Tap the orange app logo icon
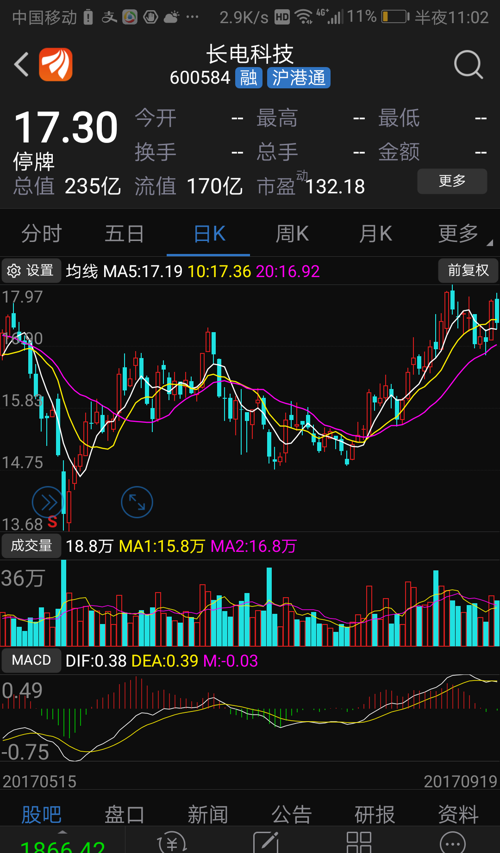The height and width of the screenshot is (853, 500). [x=55, y=65]
